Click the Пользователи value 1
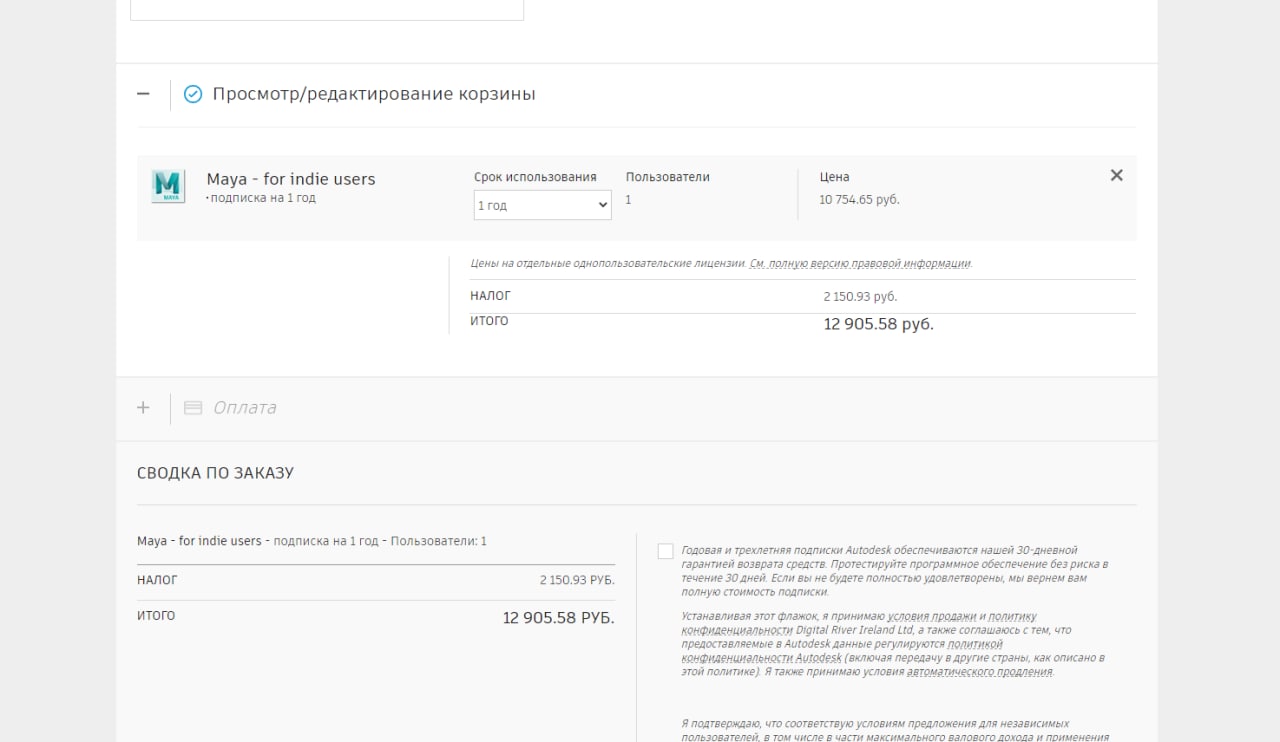Image resolution: width=1280 pixels, height=742 pixels. click(x=628, y=200)
